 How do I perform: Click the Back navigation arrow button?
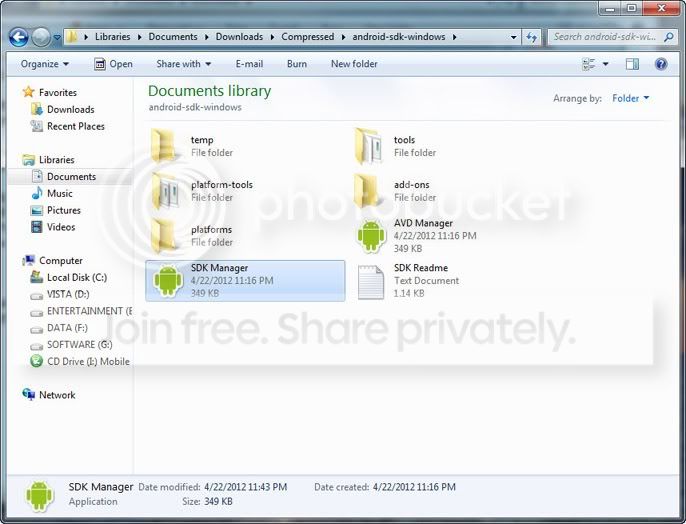click(x=18, y=37)
